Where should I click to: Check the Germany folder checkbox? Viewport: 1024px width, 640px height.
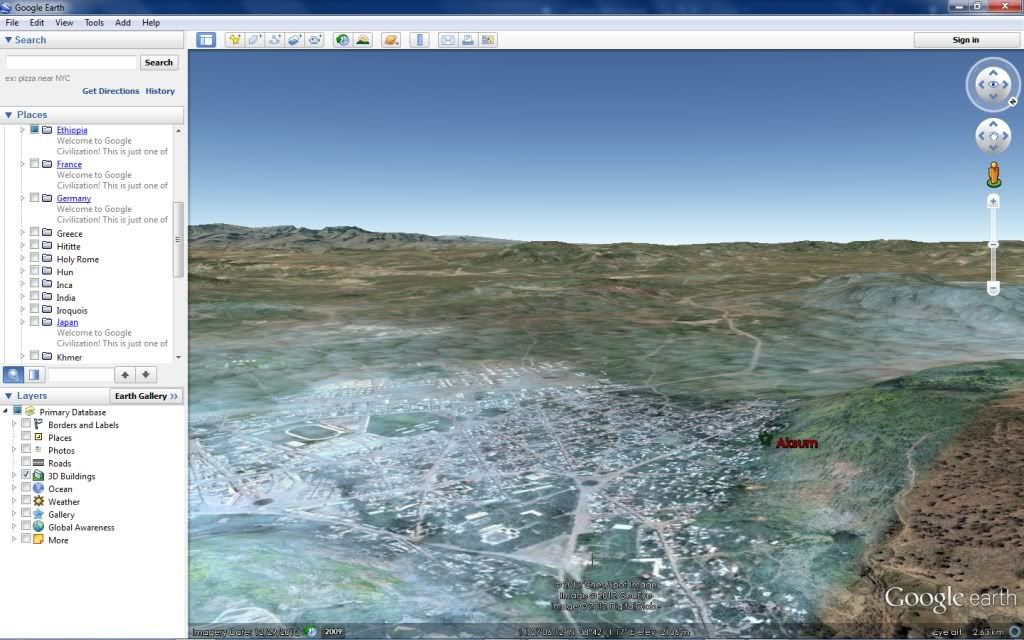(35, 197)
